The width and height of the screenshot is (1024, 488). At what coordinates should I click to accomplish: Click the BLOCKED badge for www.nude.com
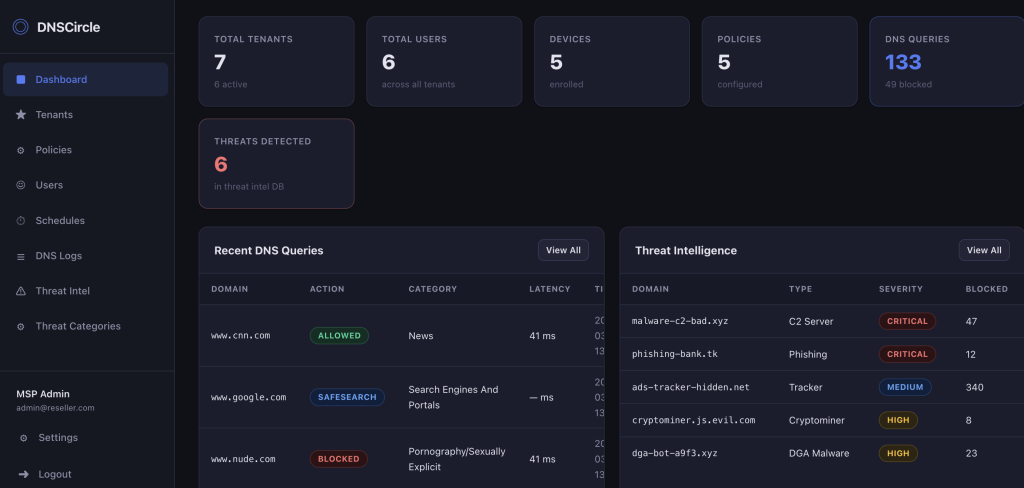pos(338,459)
